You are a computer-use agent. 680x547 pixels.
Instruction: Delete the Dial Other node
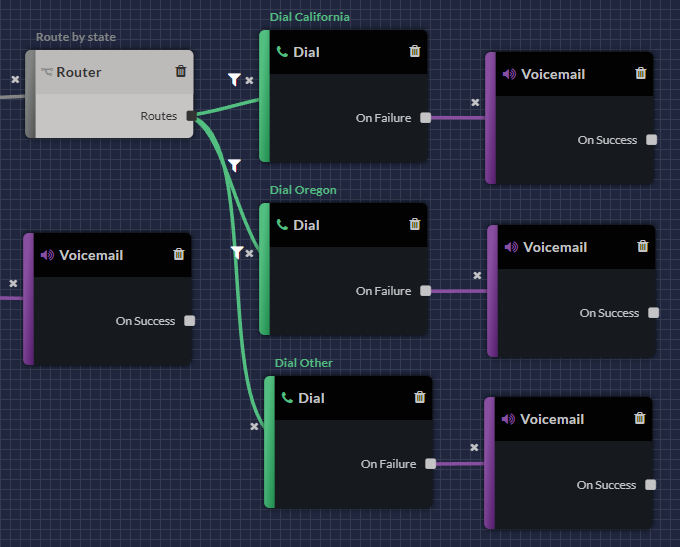420,397
